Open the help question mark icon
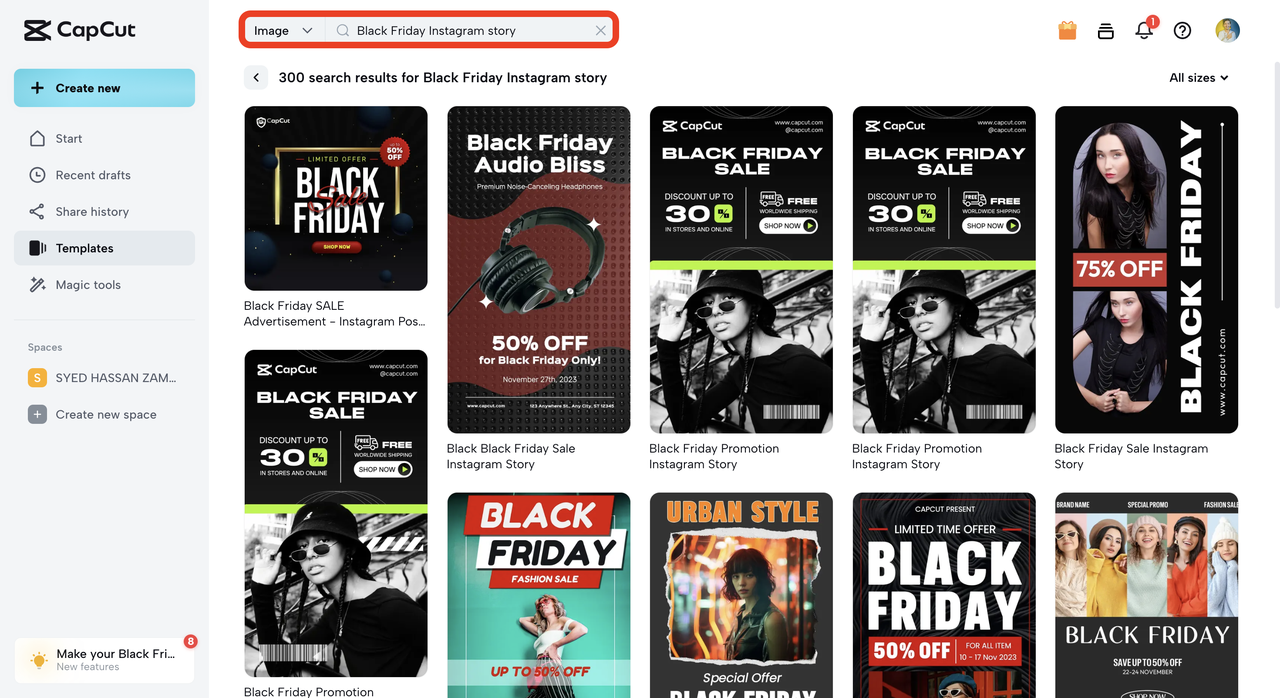Image resolution: width=1280 pixels, height=698 pixels. coord(1182,30)
